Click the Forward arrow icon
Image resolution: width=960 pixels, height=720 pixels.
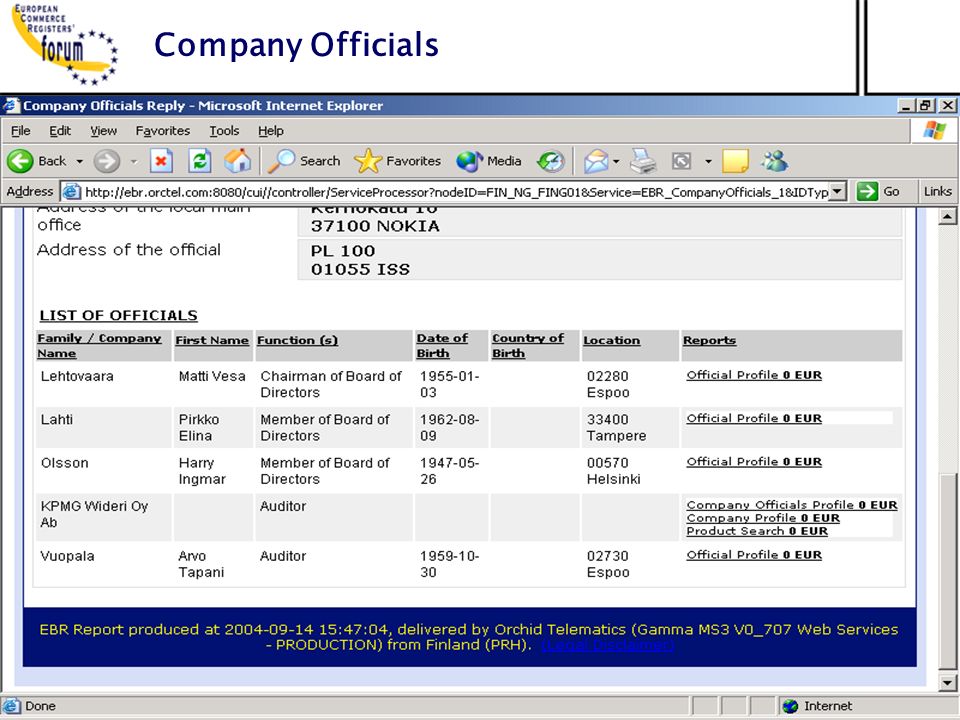(107, 161)
